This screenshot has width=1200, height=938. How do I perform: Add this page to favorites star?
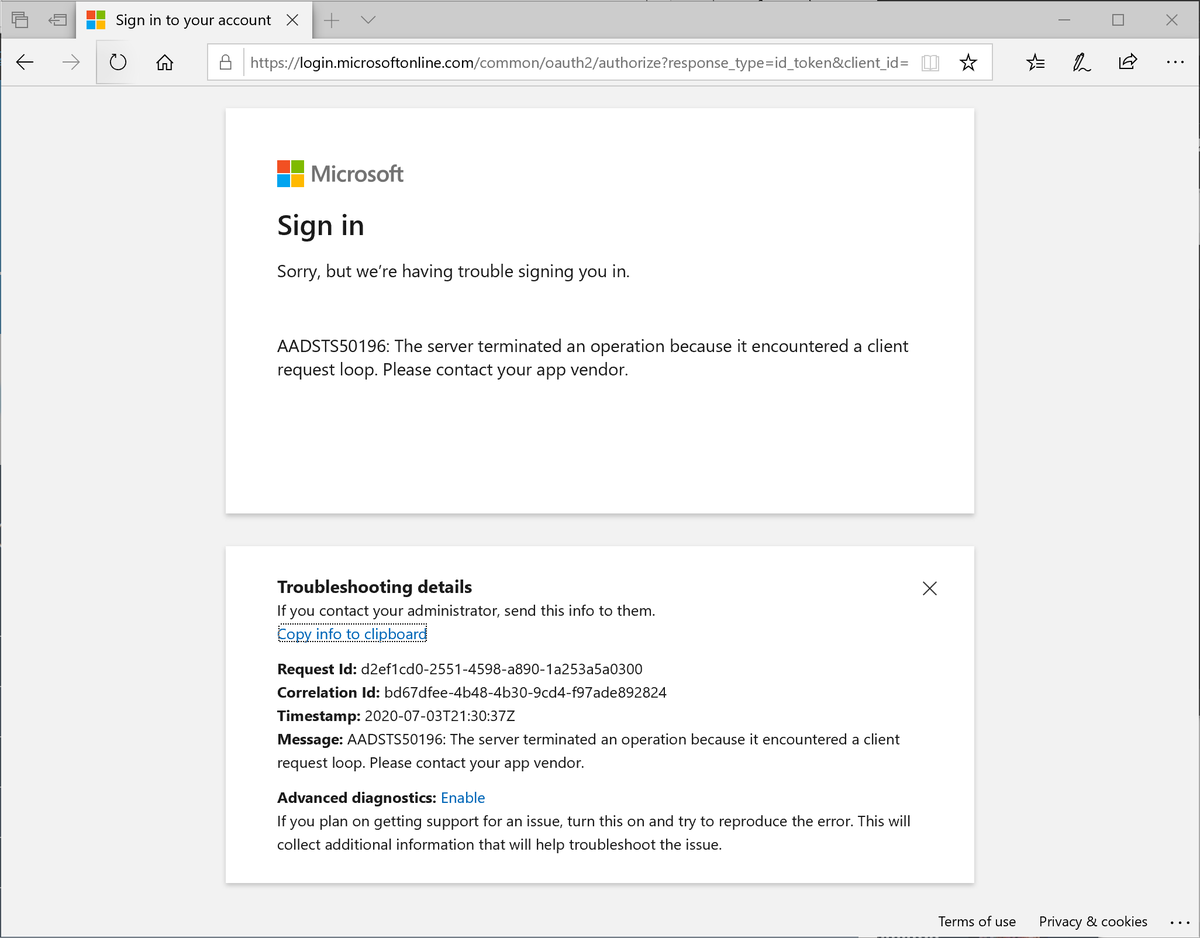click(968, 62)
